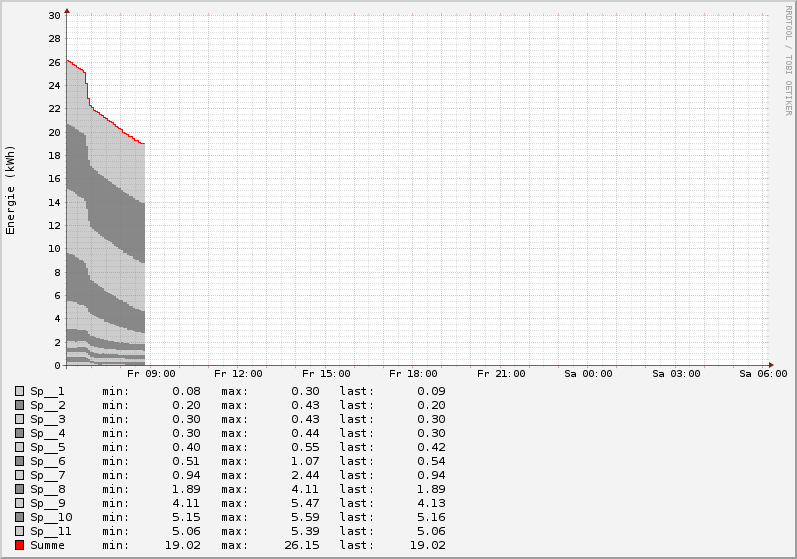This screenshot has height=559, width=797.
Task: Click the Sp__9 legend color box
Action: pos(19,503)
